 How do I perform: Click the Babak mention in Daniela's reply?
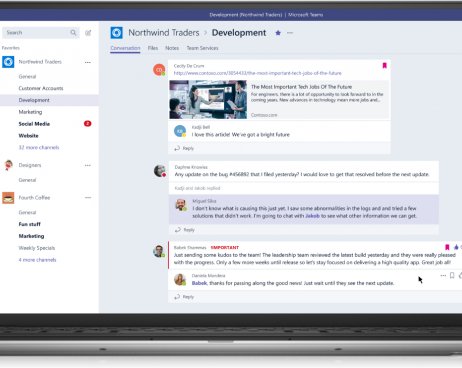pos(199,283)
